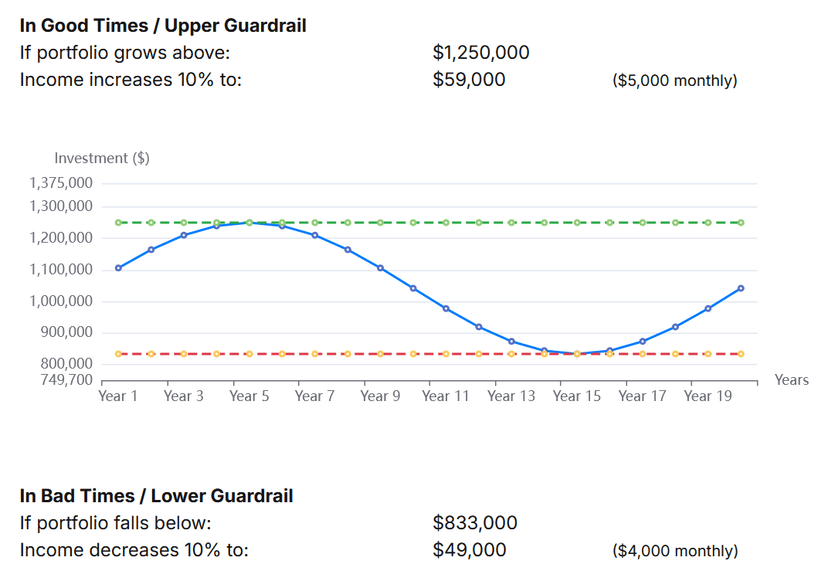This screenshot has height=575, width=828.
Task: Click the ($4,000 monthly) note
Action: tap(675, 551)
